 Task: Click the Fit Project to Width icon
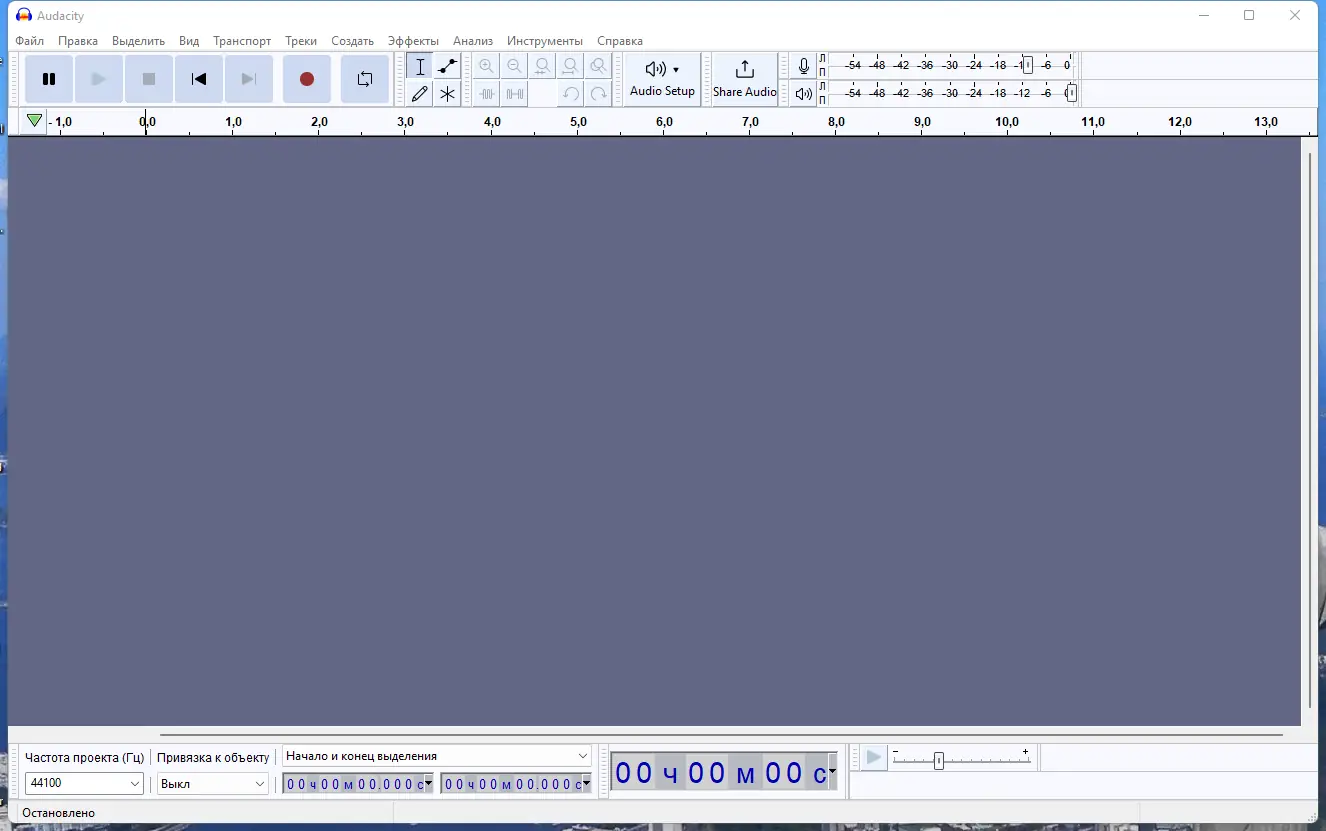pyautogui.click(x=570, y=66)
